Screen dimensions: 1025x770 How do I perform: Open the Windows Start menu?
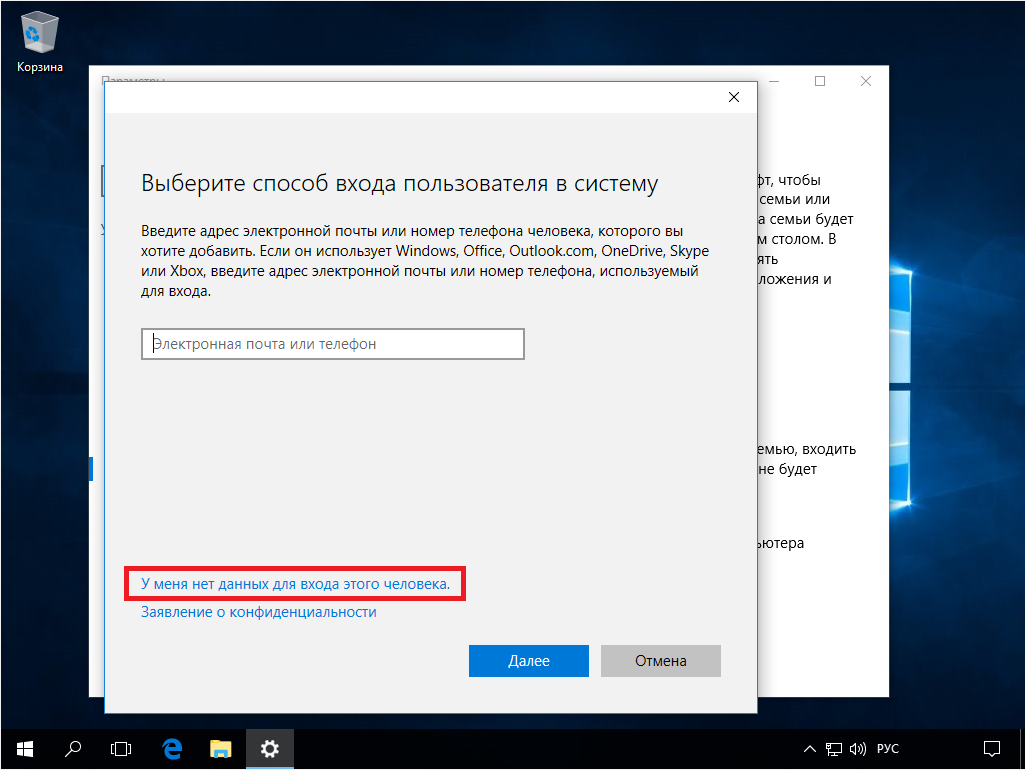[x=24, y=747]
